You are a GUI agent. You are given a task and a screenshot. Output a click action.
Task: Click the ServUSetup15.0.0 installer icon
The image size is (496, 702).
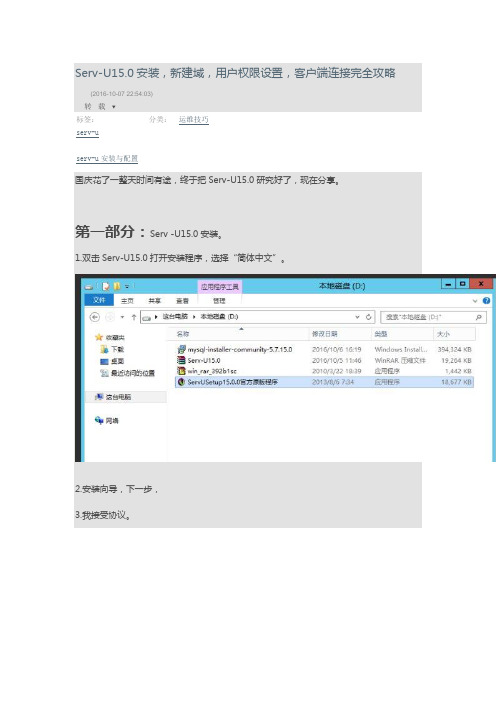pos(181,382)
